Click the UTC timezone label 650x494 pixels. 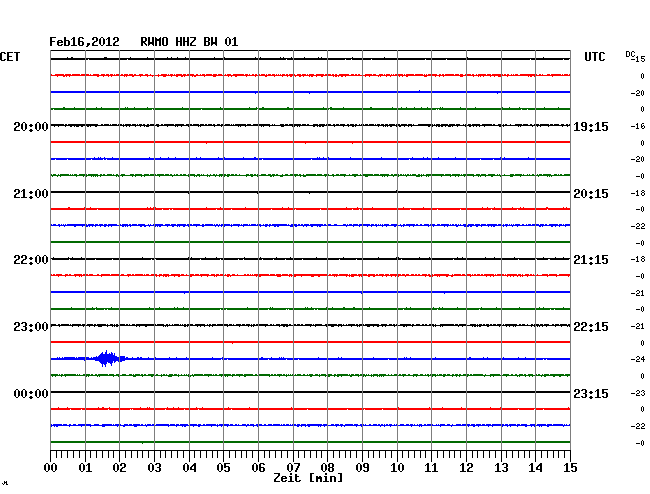coord(594,57)
